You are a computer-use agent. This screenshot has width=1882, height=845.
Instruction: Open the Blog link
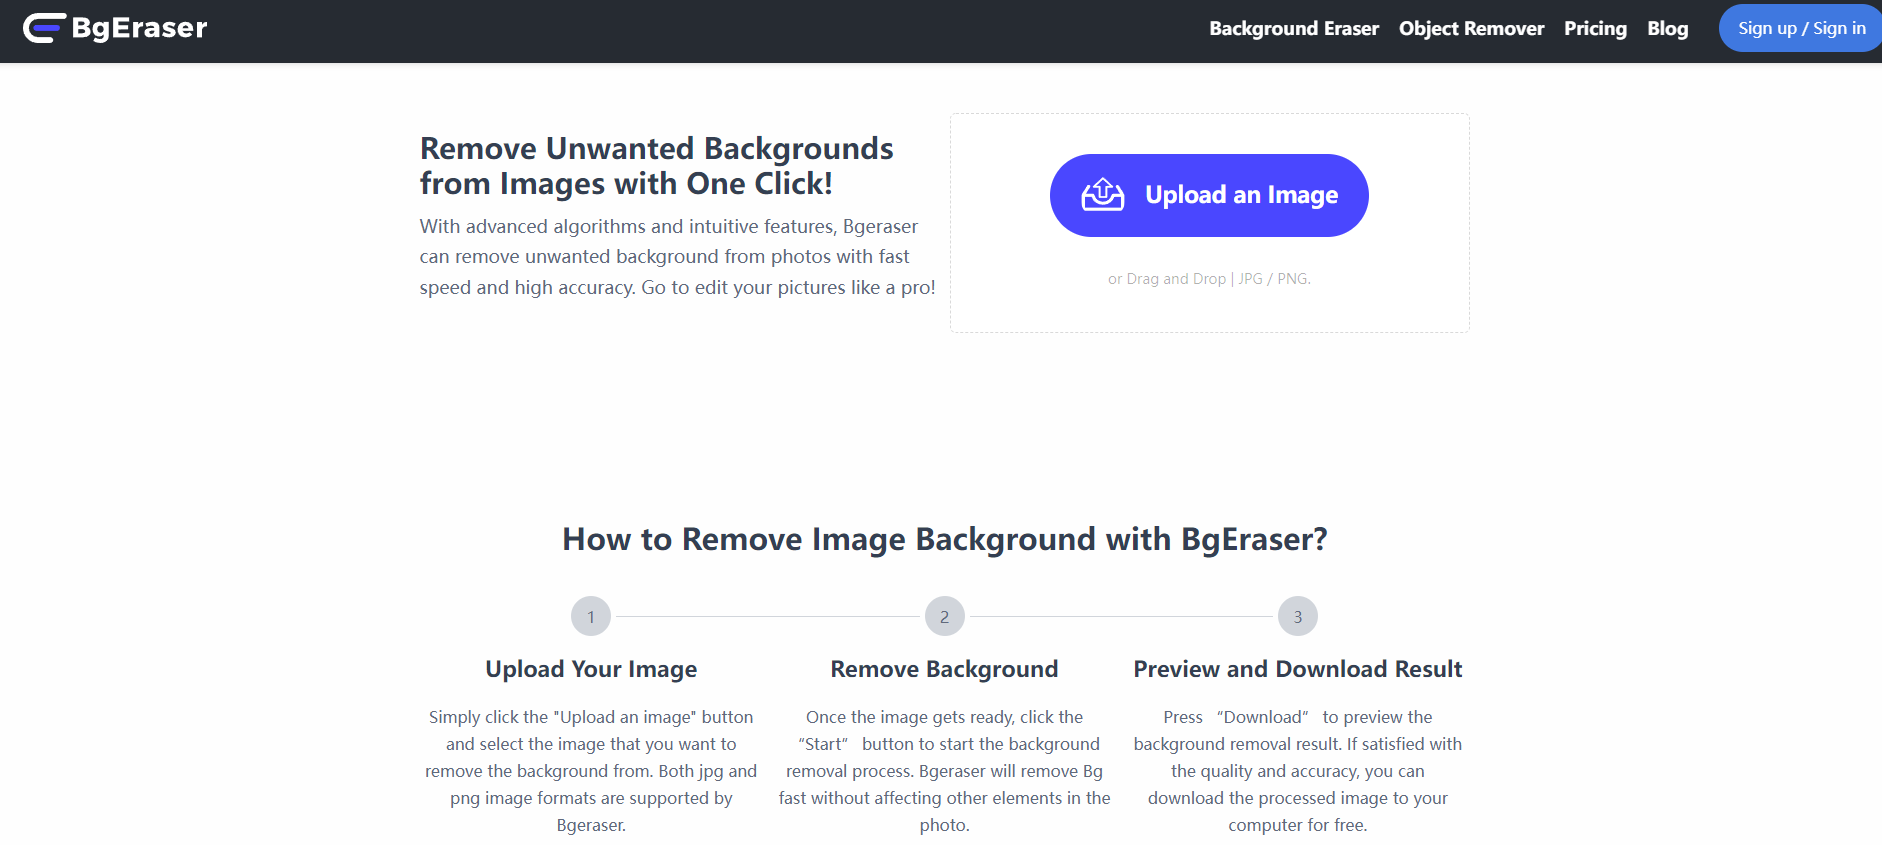pyautogui.click(x=1667, y=28)
